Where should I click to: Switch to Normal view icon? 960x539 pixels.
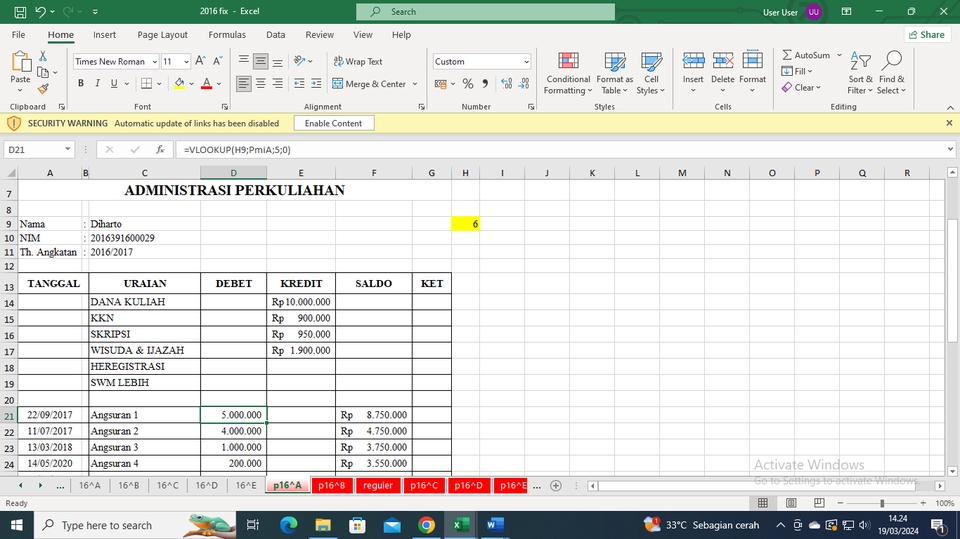(763, 503)
